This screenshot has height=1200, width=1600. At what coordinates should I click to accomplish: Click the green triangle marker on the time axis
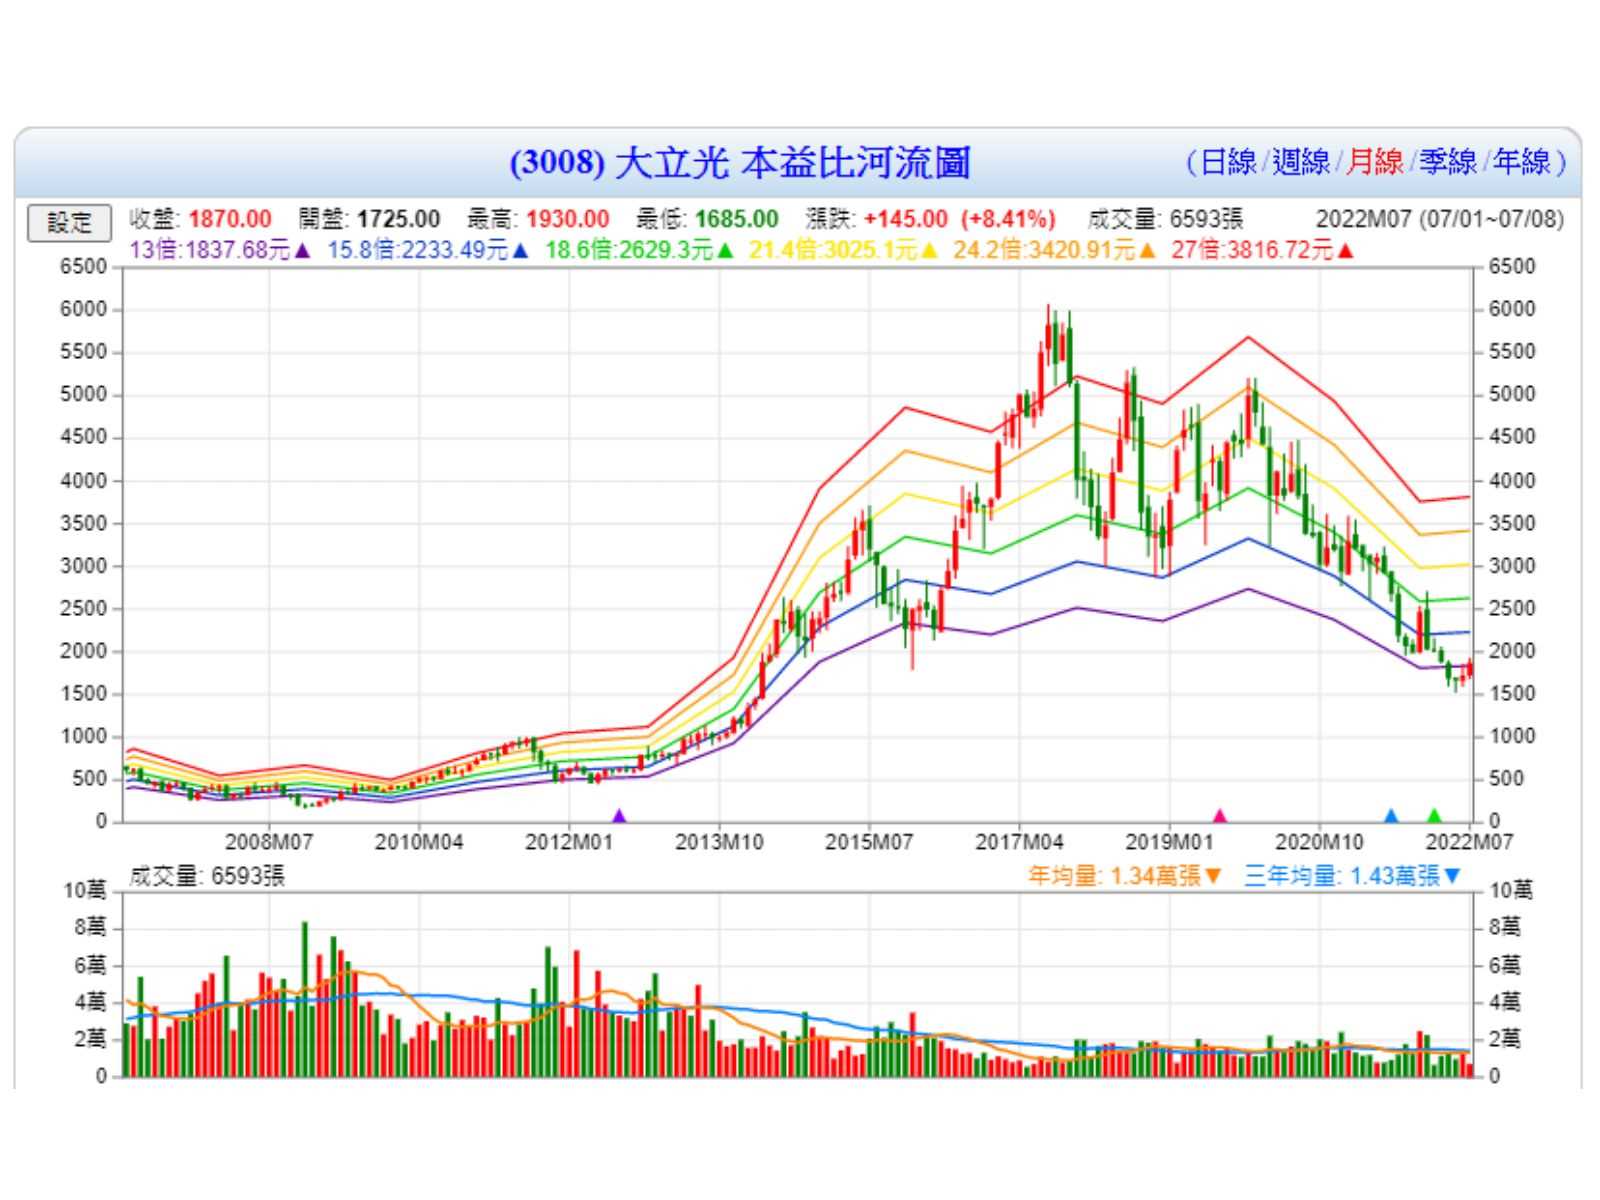coord(1435,816)
